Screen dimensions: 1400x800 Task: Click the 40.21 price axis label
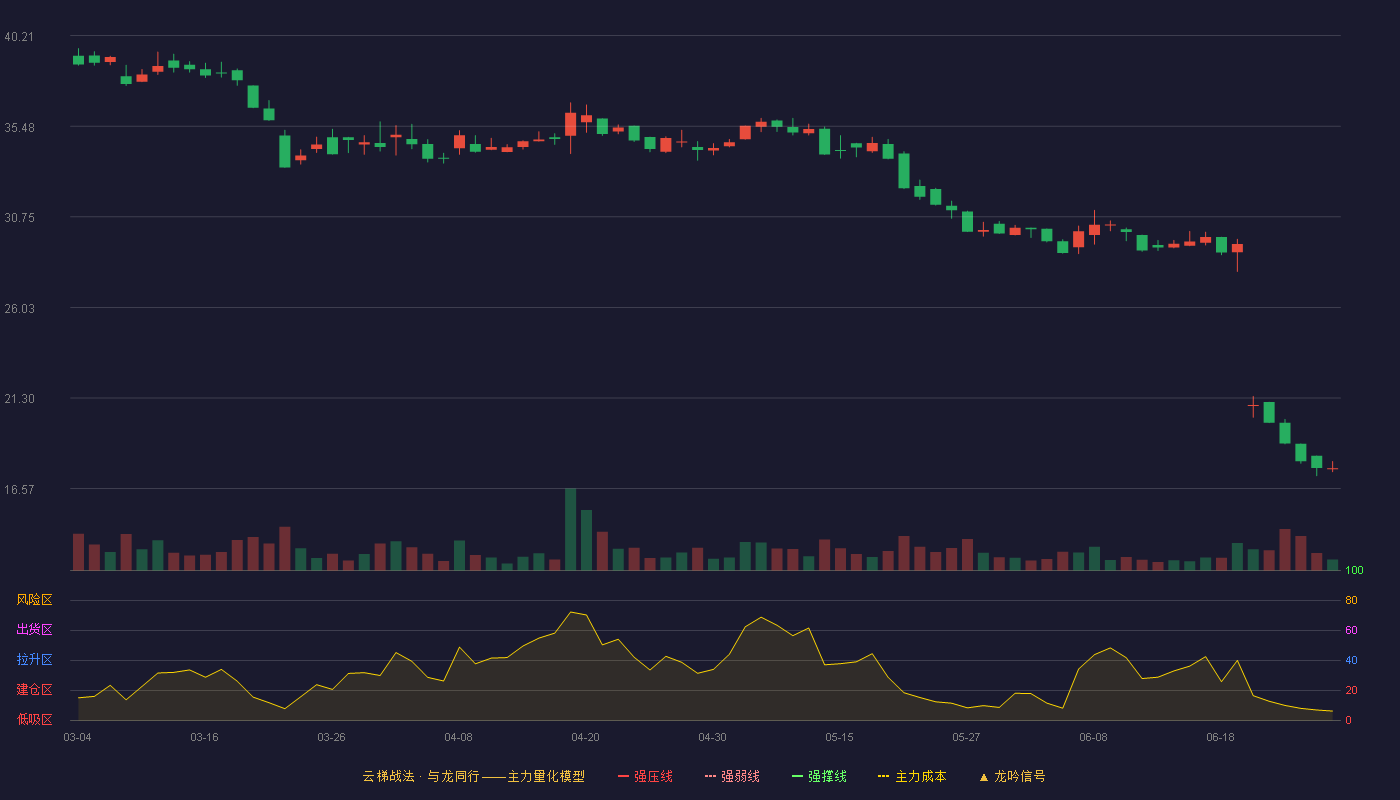(x=19, y=37)
